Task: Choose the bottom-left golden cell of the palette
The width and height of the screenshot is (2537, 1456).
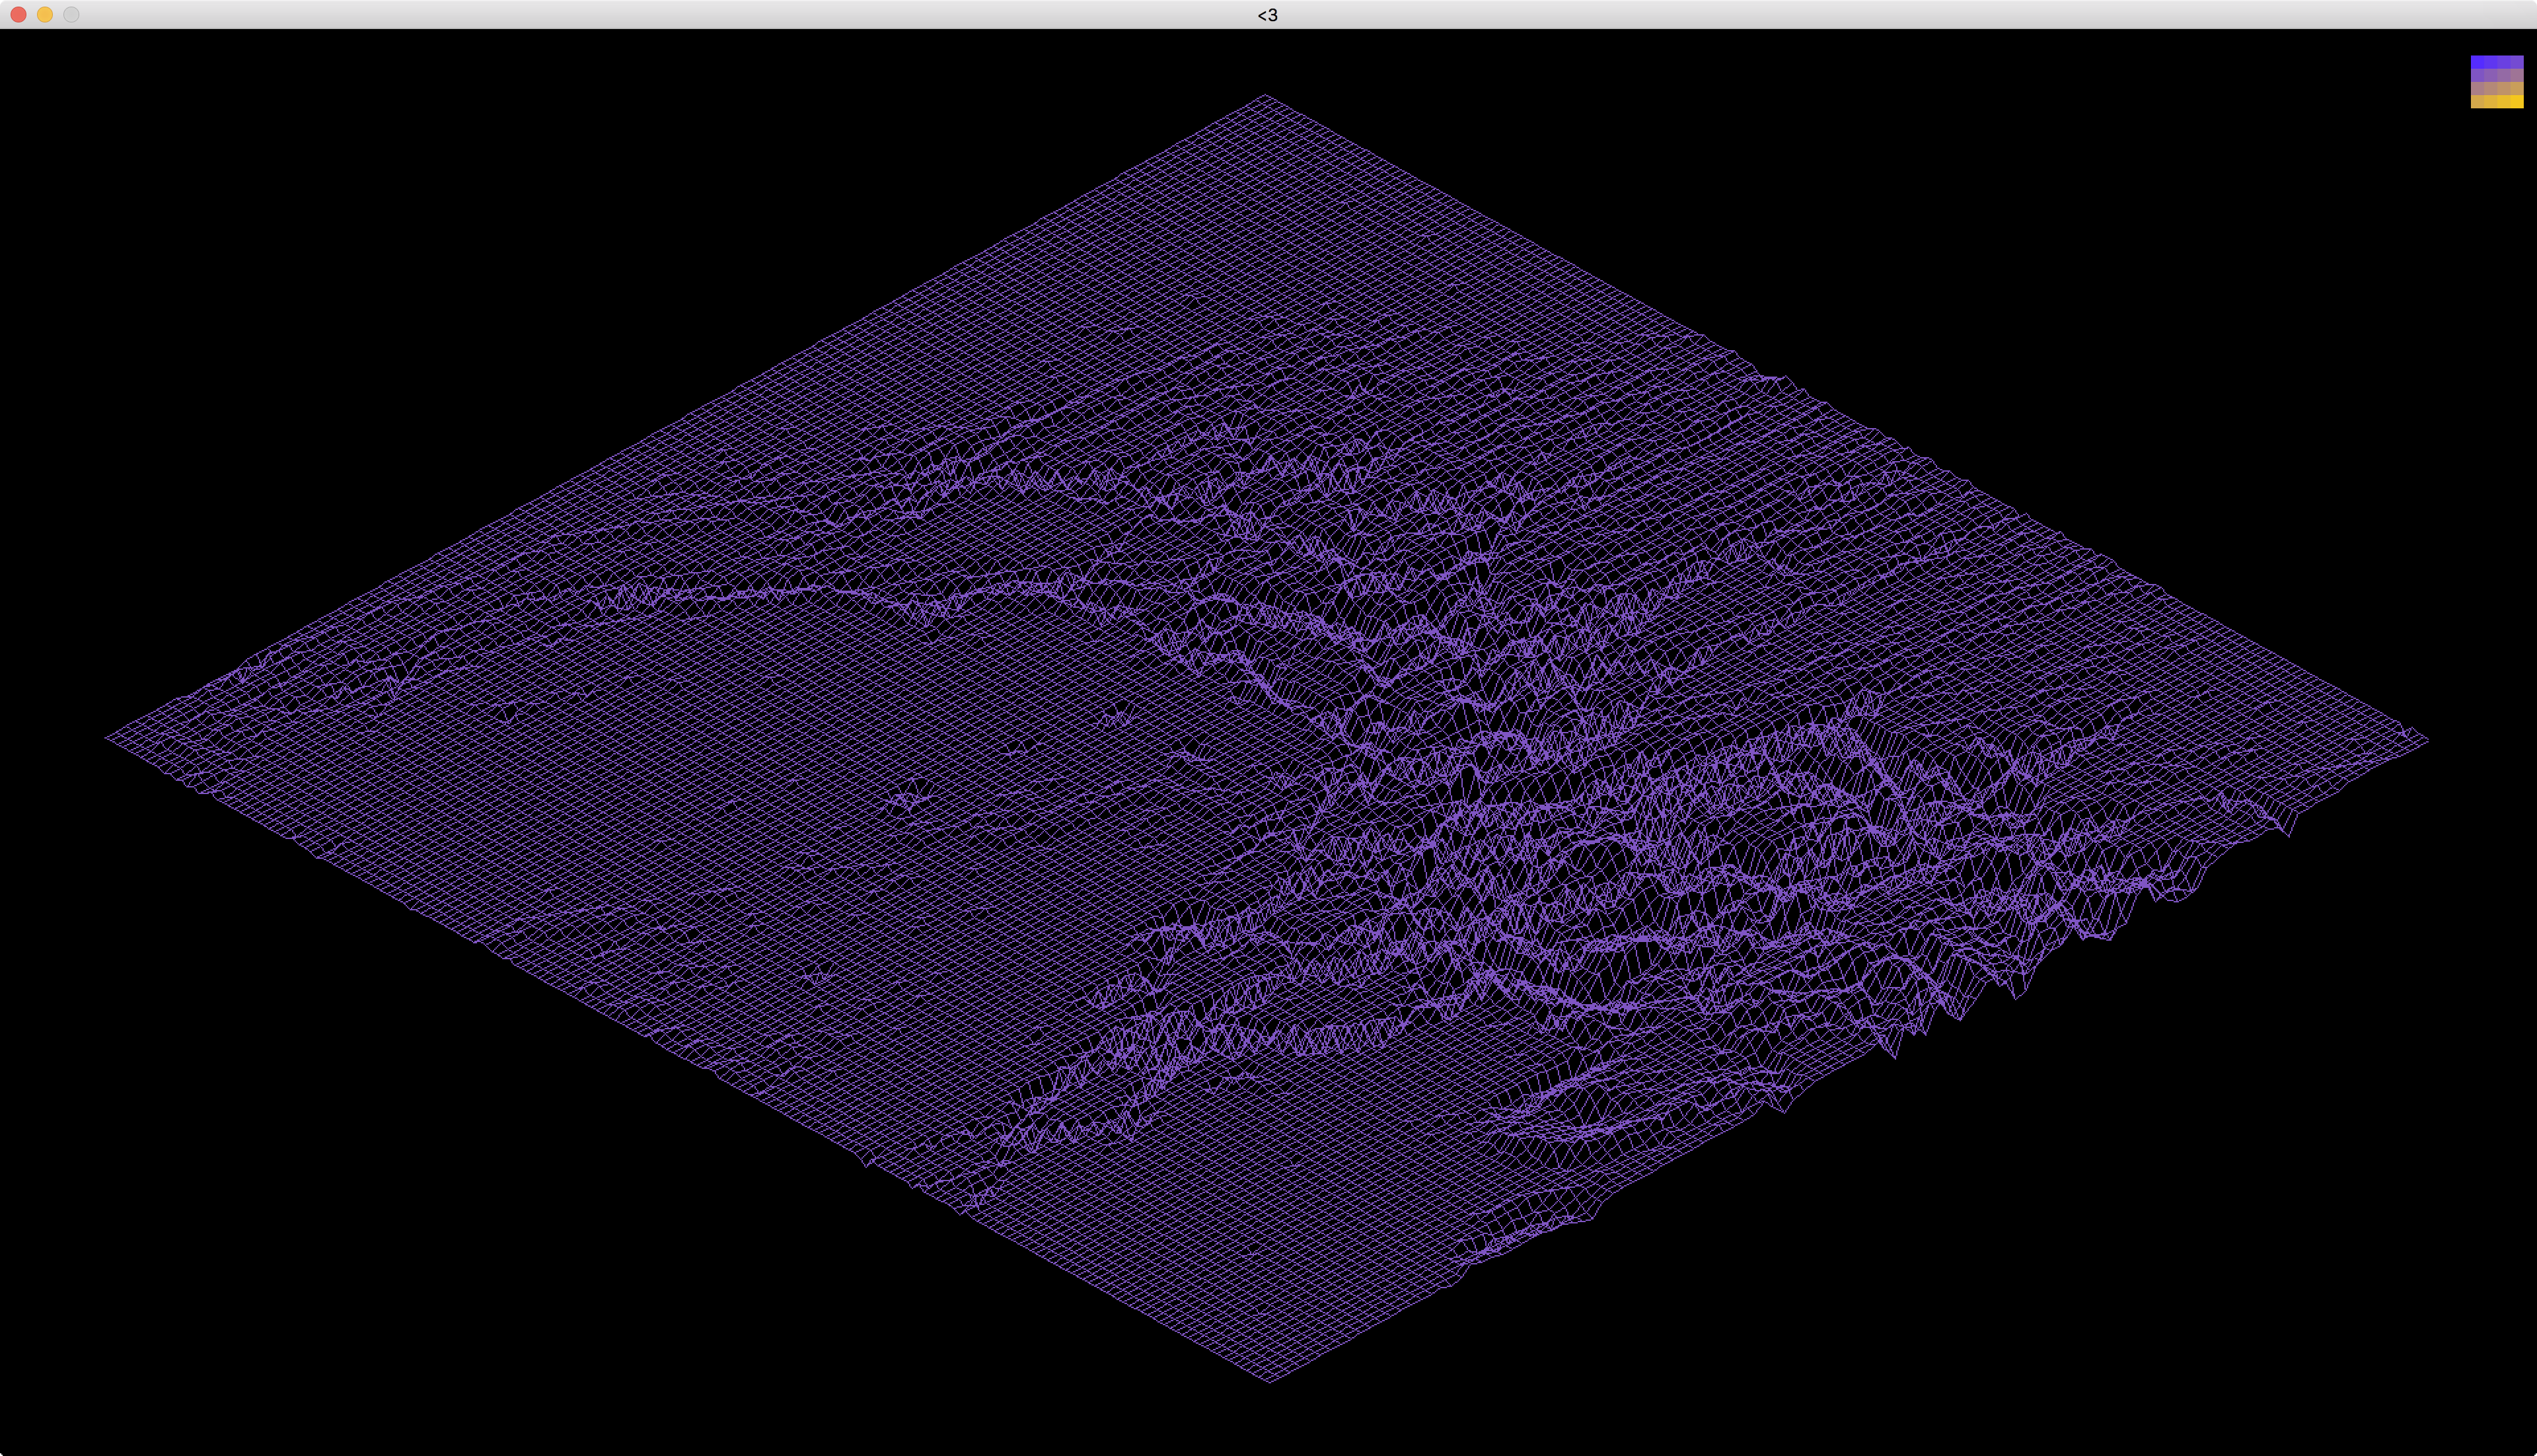Action: [2478, 101]
